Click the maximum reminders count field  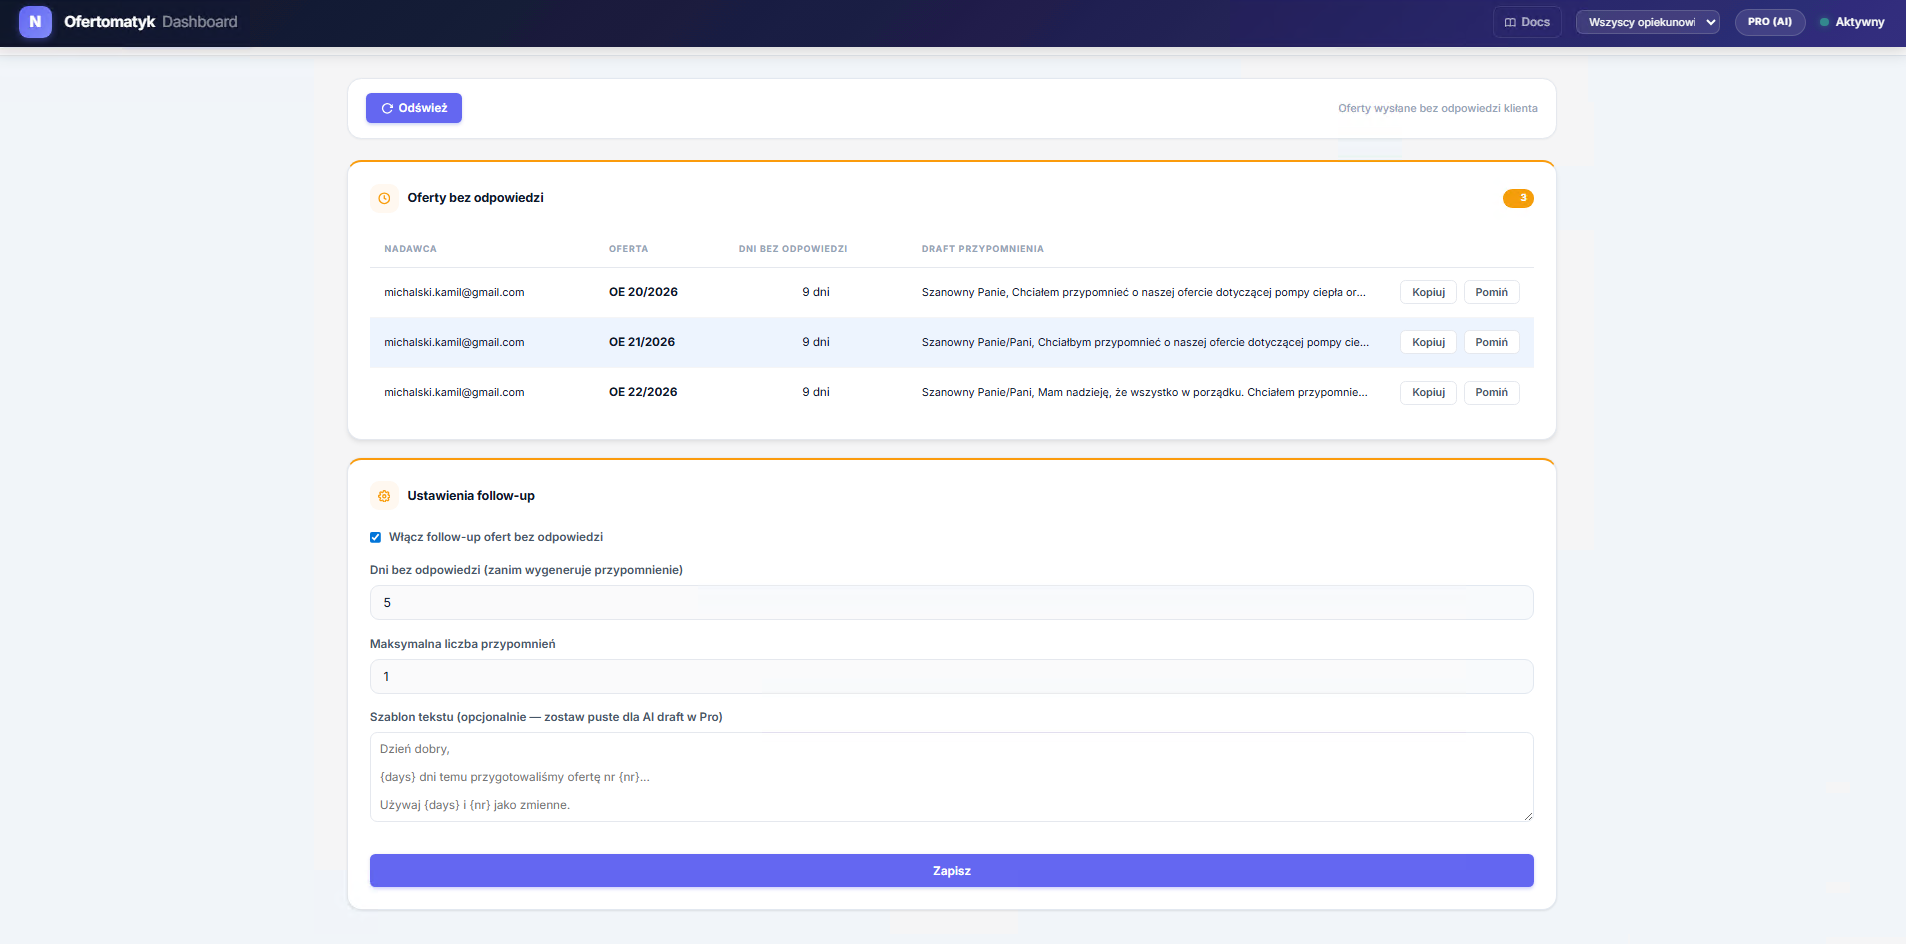(950, 677)
